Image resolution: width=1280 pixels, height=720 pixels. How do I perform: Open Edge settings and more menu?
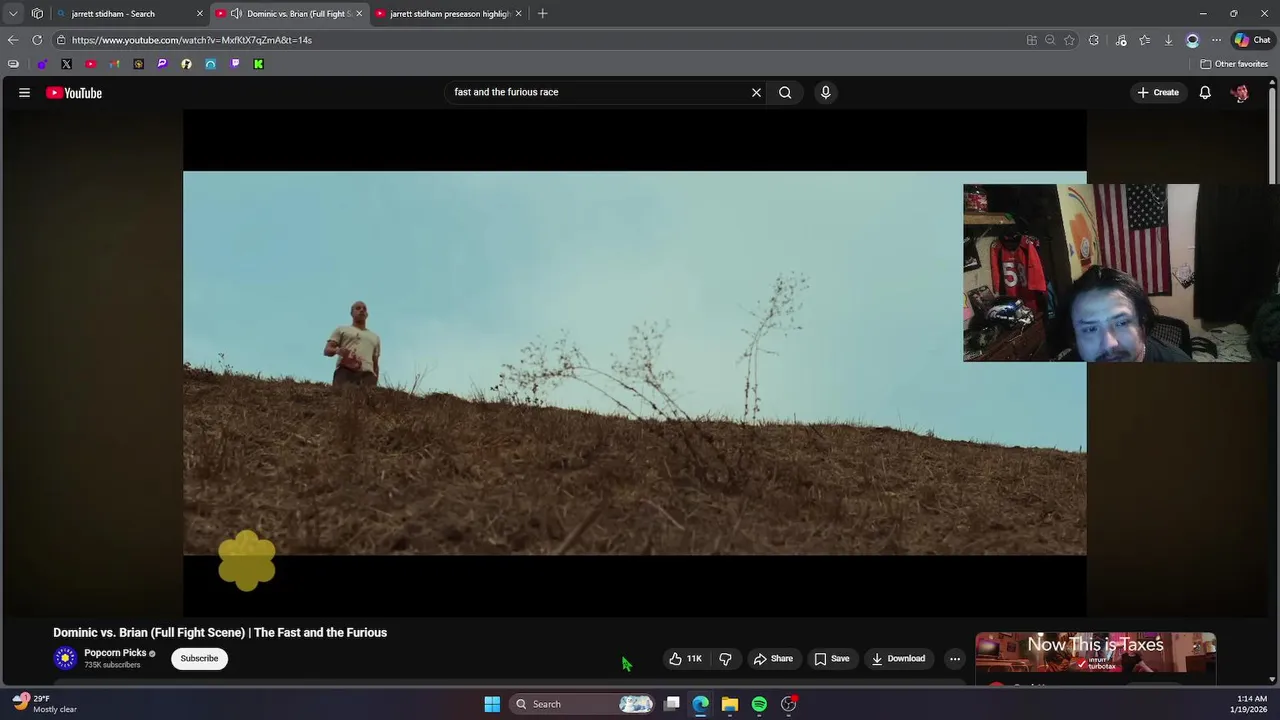click(1216, 40)
